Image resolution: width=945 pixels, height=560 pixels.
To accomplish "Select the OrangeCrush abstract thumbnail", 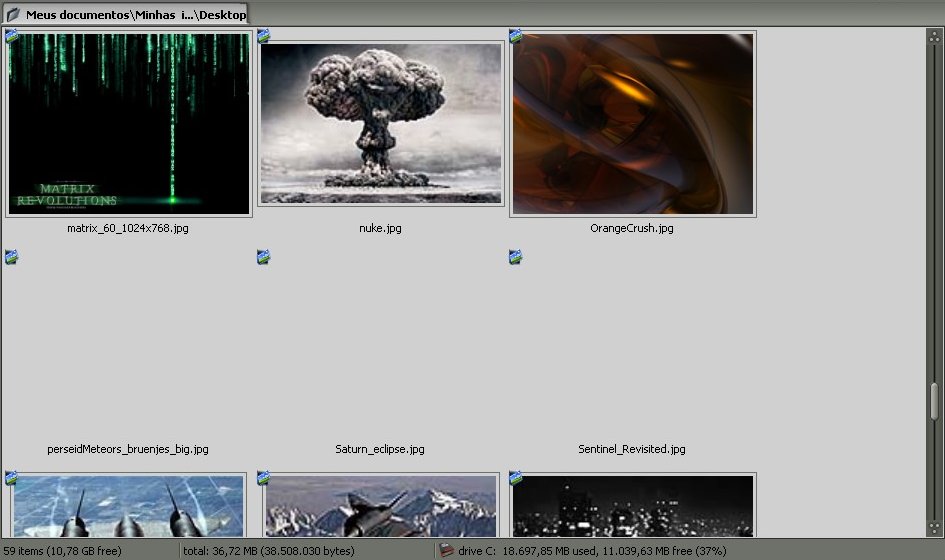I will [x=632, y=123].
